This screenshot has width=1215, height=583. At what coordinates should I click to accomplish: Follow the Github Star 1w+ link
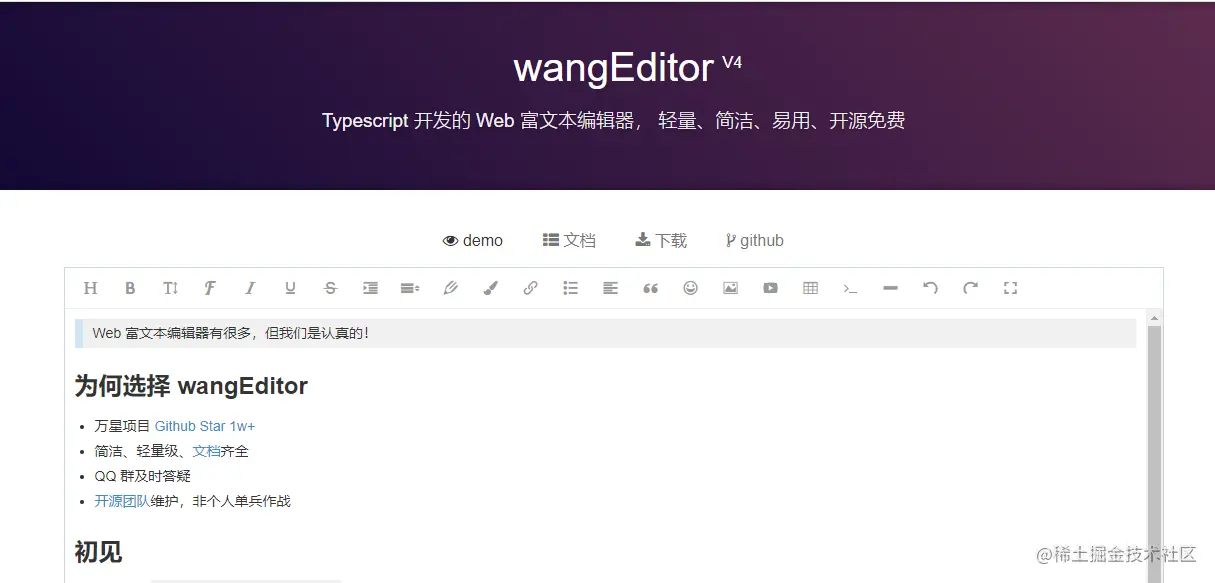coord(205,426)
